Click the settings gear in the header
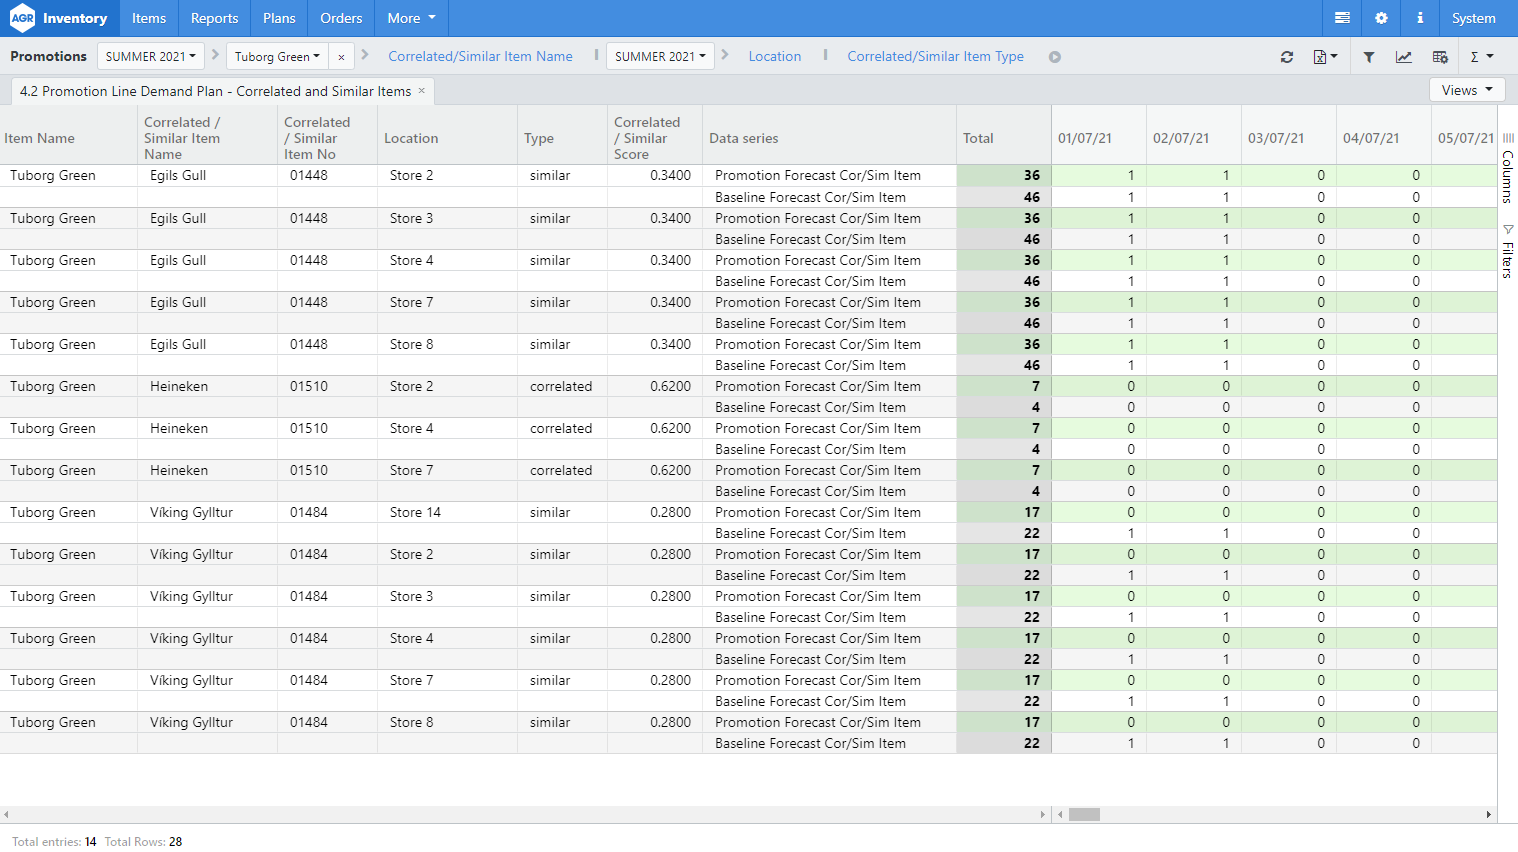Image resolution: width=1518 pixels, height=852 pixels. pos(1381,18)
